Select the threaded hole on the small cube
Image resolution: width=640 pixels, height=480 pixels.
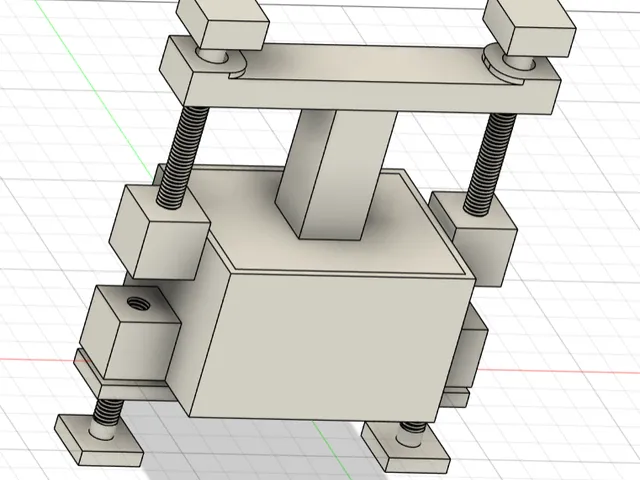point(138,303)
